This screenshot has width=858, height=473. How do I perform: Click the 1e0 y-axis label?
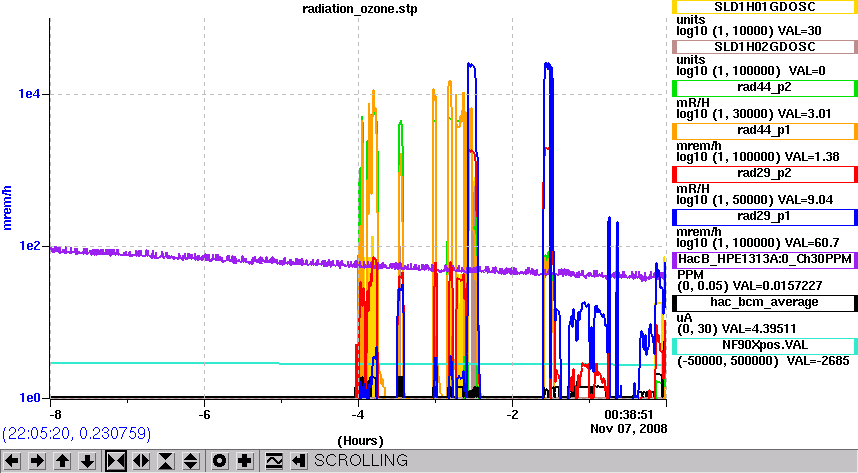pos(29,398)
